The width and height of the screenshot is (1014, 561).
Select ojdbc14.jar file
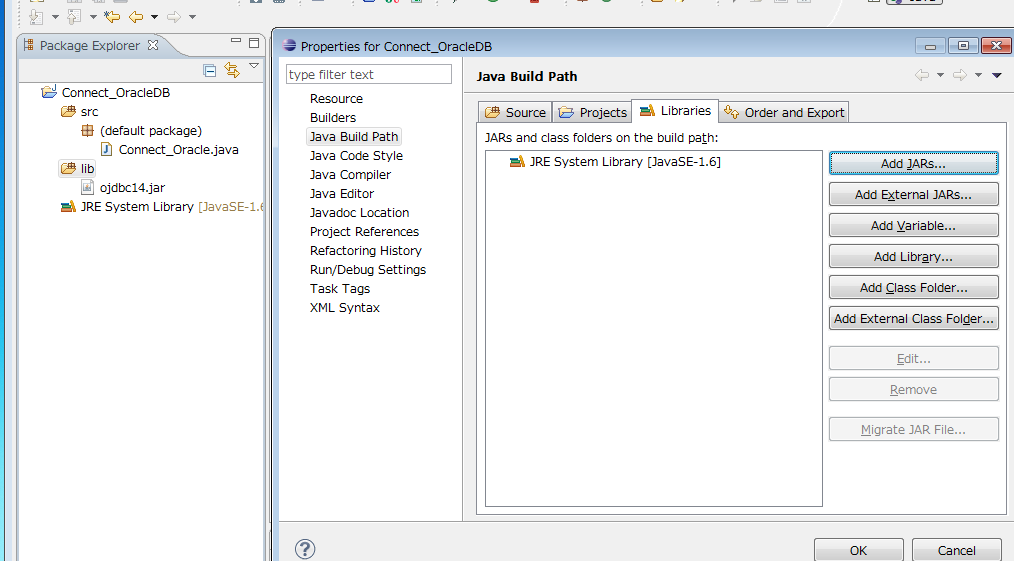coord(132,188)
